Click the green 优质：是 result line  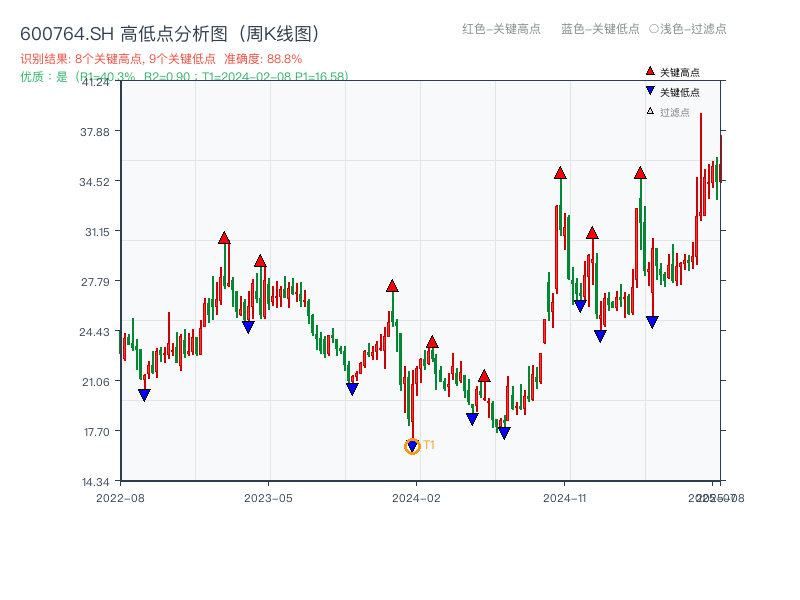(x=184, y=77)
